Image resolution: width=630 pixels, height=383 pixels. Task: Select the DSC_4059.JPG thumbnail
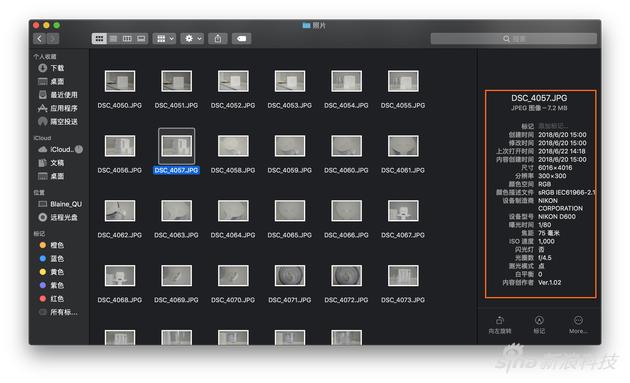click(x=290, y=145)
